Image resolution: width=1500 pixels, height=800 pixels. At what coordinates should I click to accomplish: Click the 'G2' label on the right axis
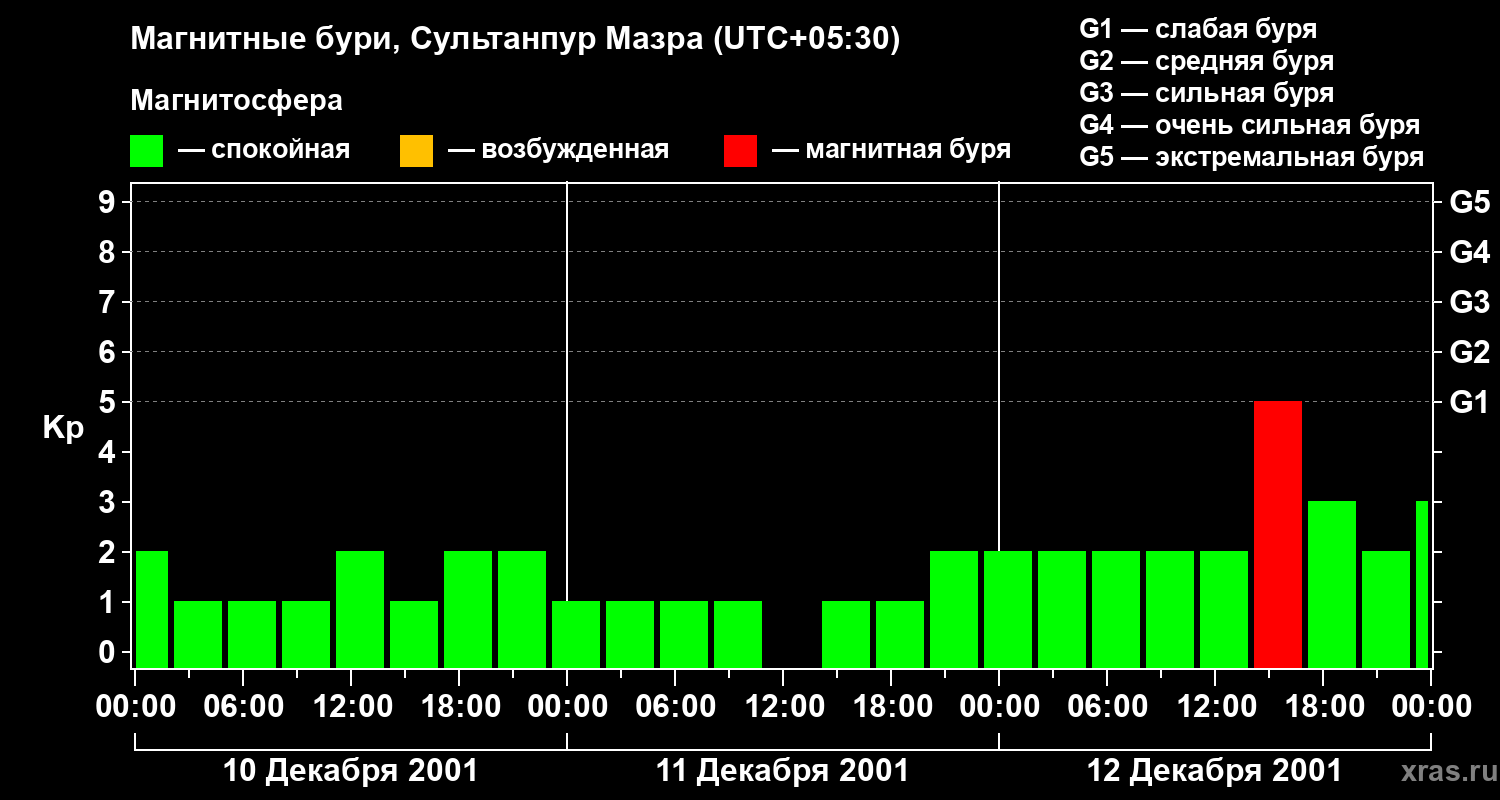click(1470, 352)
